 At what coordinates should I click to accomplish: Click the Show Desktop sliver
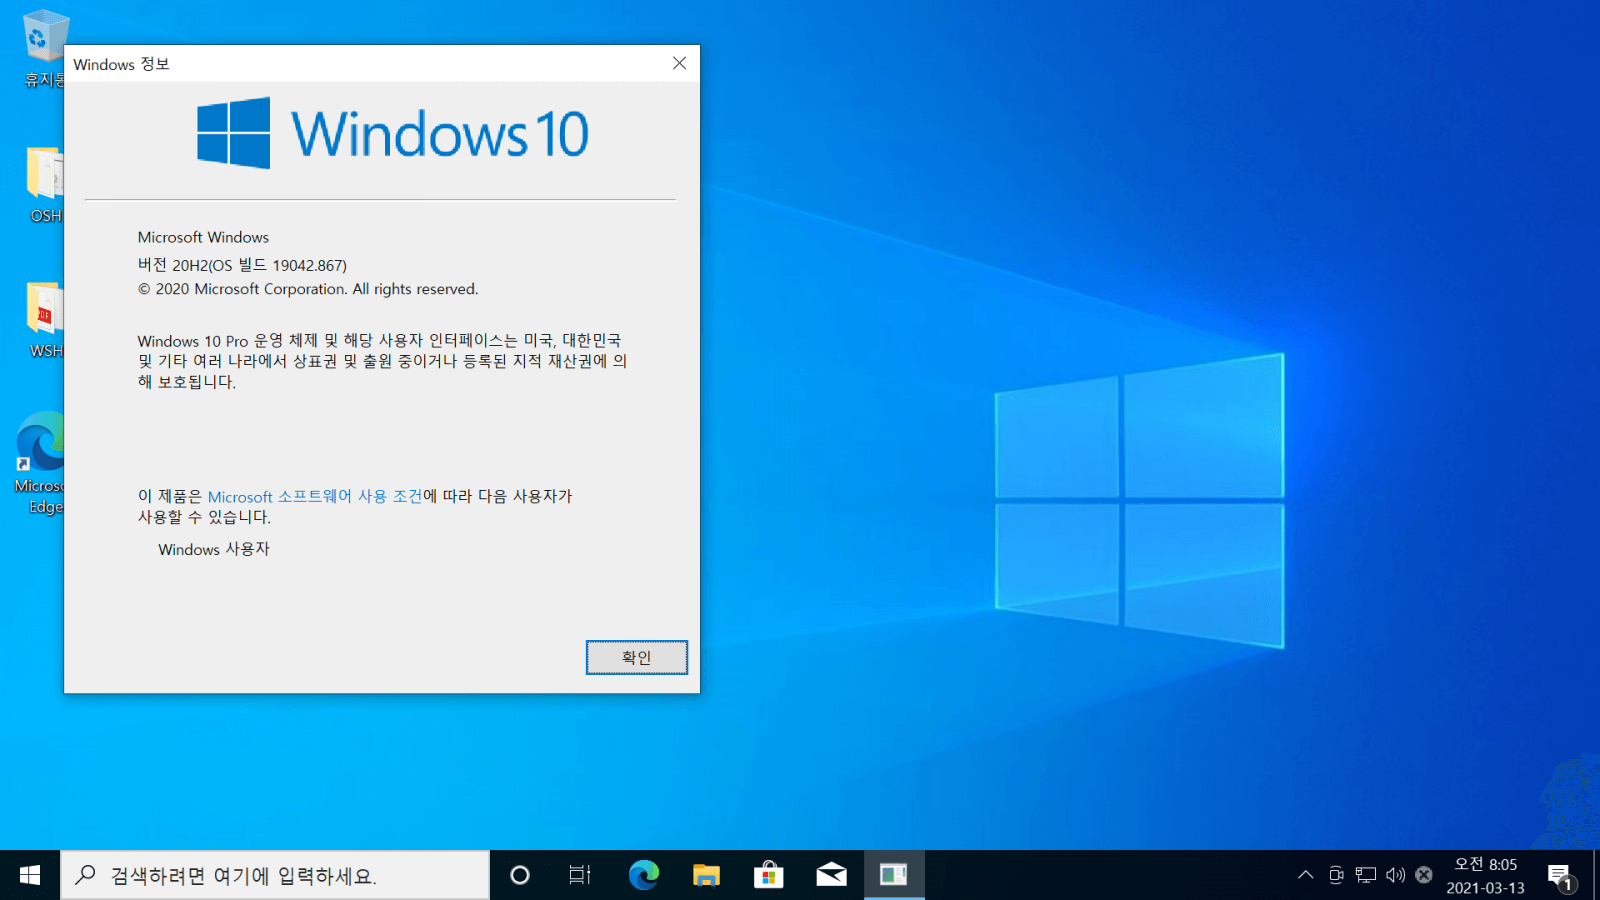(x=1596, y=875)
